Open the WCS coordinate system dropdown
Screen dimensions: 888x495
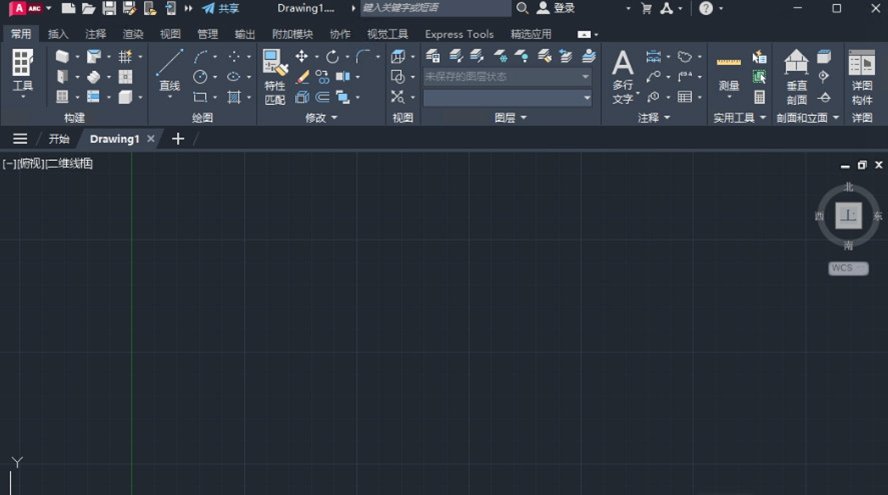tap(848, 268)
